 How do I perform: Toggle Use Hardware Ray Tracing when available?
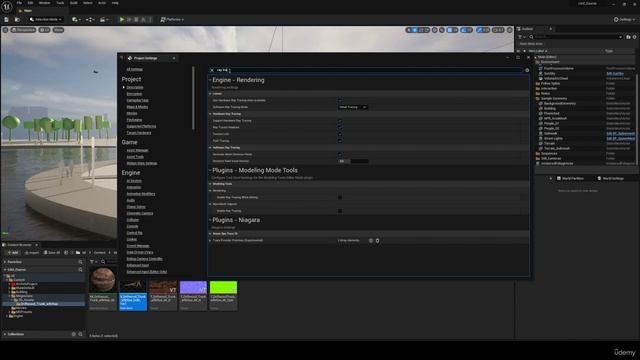340,100
